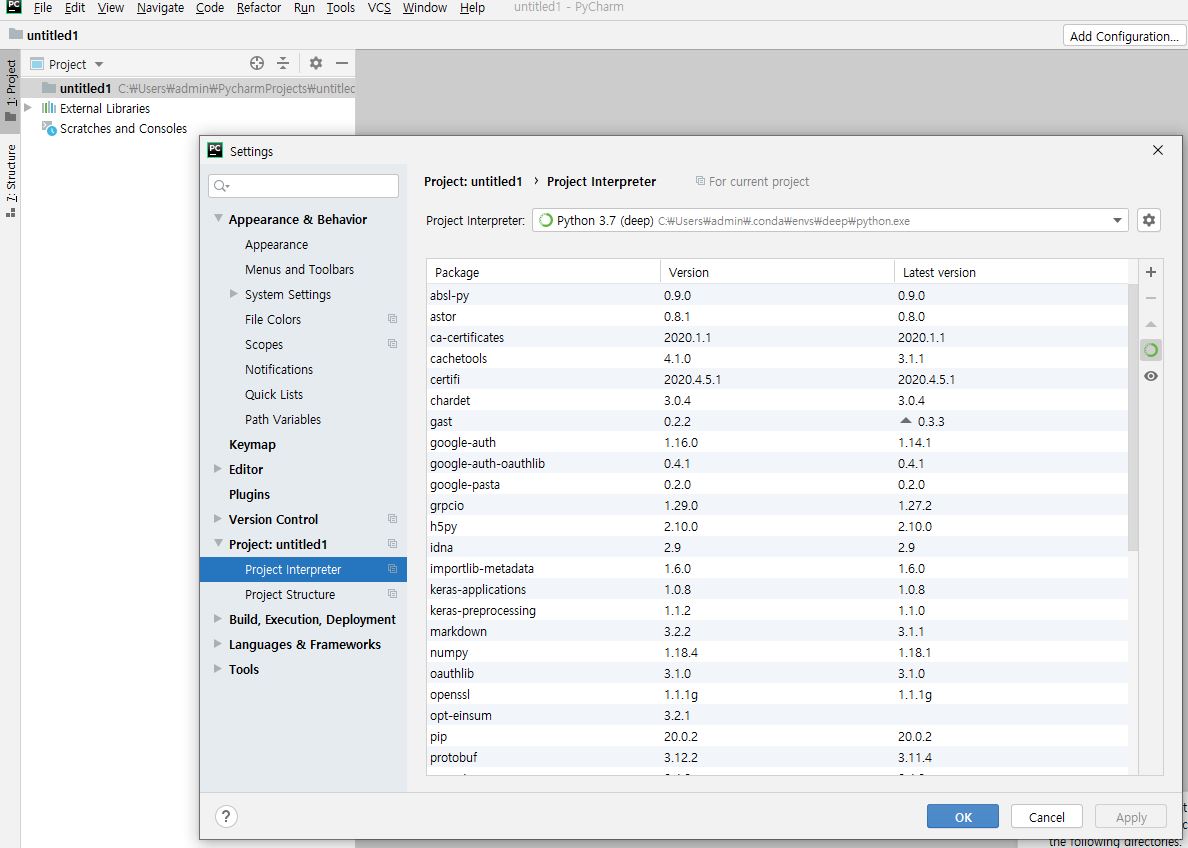Open the File menu
The height and width of the screenshot is (848, 1188).
point(42,8)
